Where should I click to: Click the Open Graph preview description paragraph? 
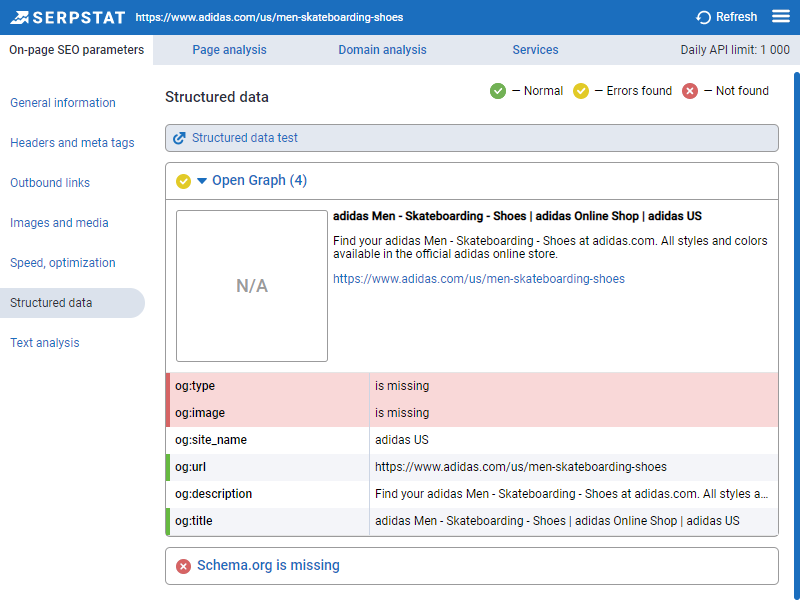pos(550,247)
